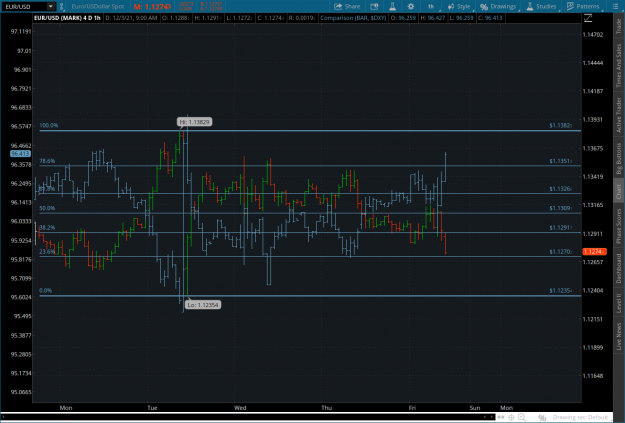The width and height of the screenshot is (625, 423).
Task: Open the Level II side tab
Action: coord(619,303)
